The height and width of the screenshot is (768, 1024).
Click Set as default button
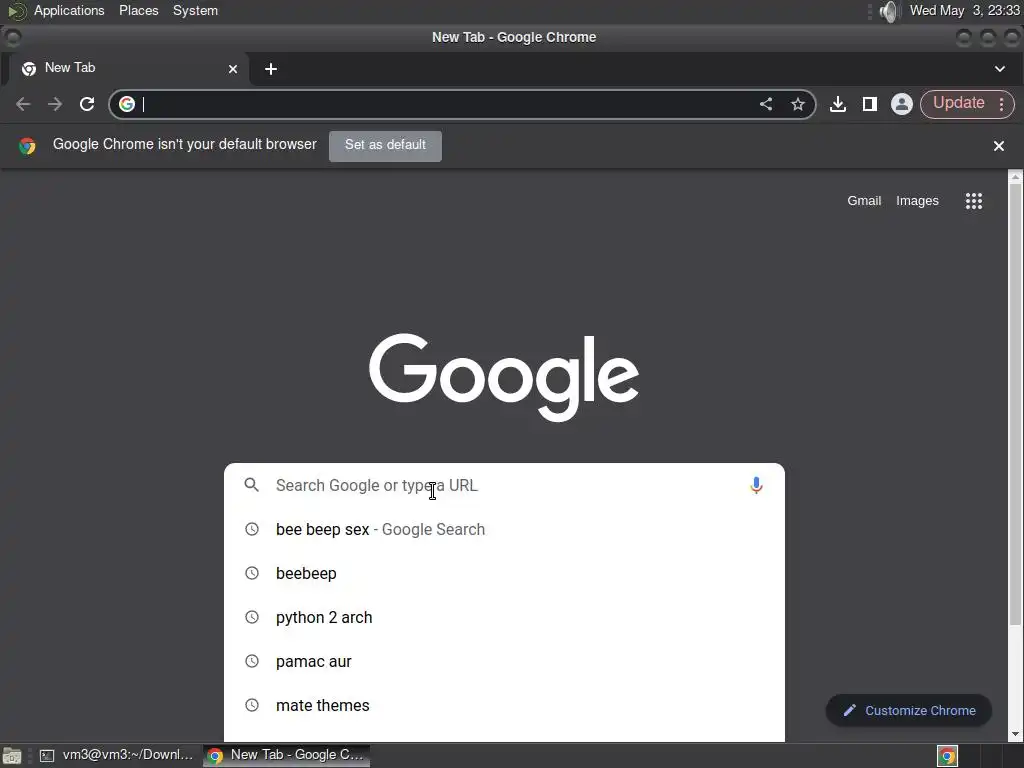click(x=385, y=146)
